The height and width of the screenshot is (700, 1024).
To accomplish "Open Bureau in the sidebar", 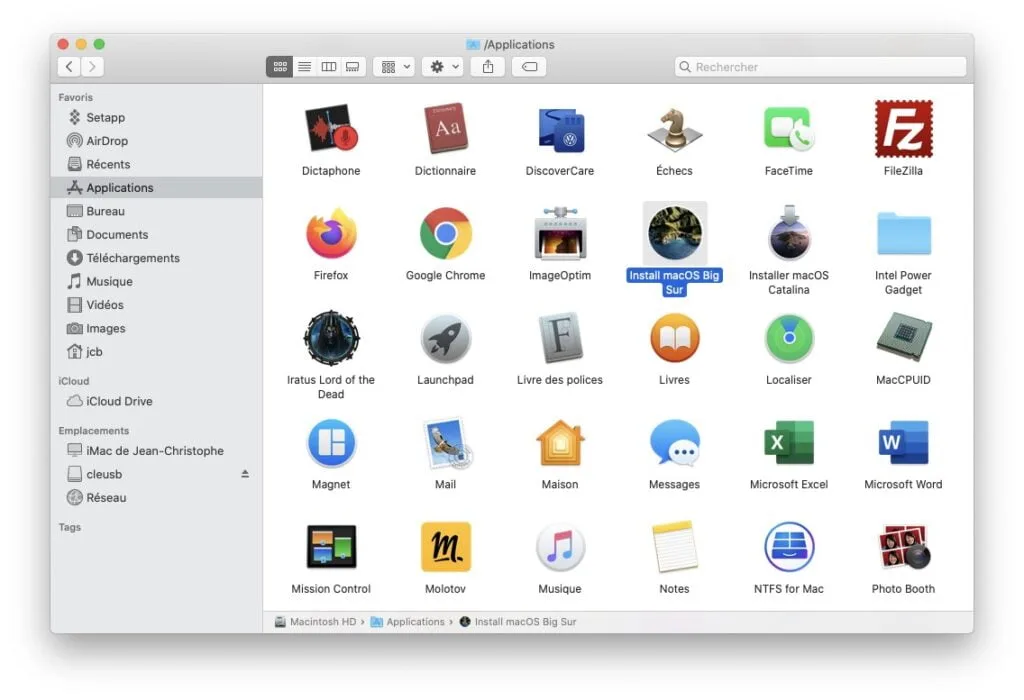I will pyautogui.click(x=157, y=212).
